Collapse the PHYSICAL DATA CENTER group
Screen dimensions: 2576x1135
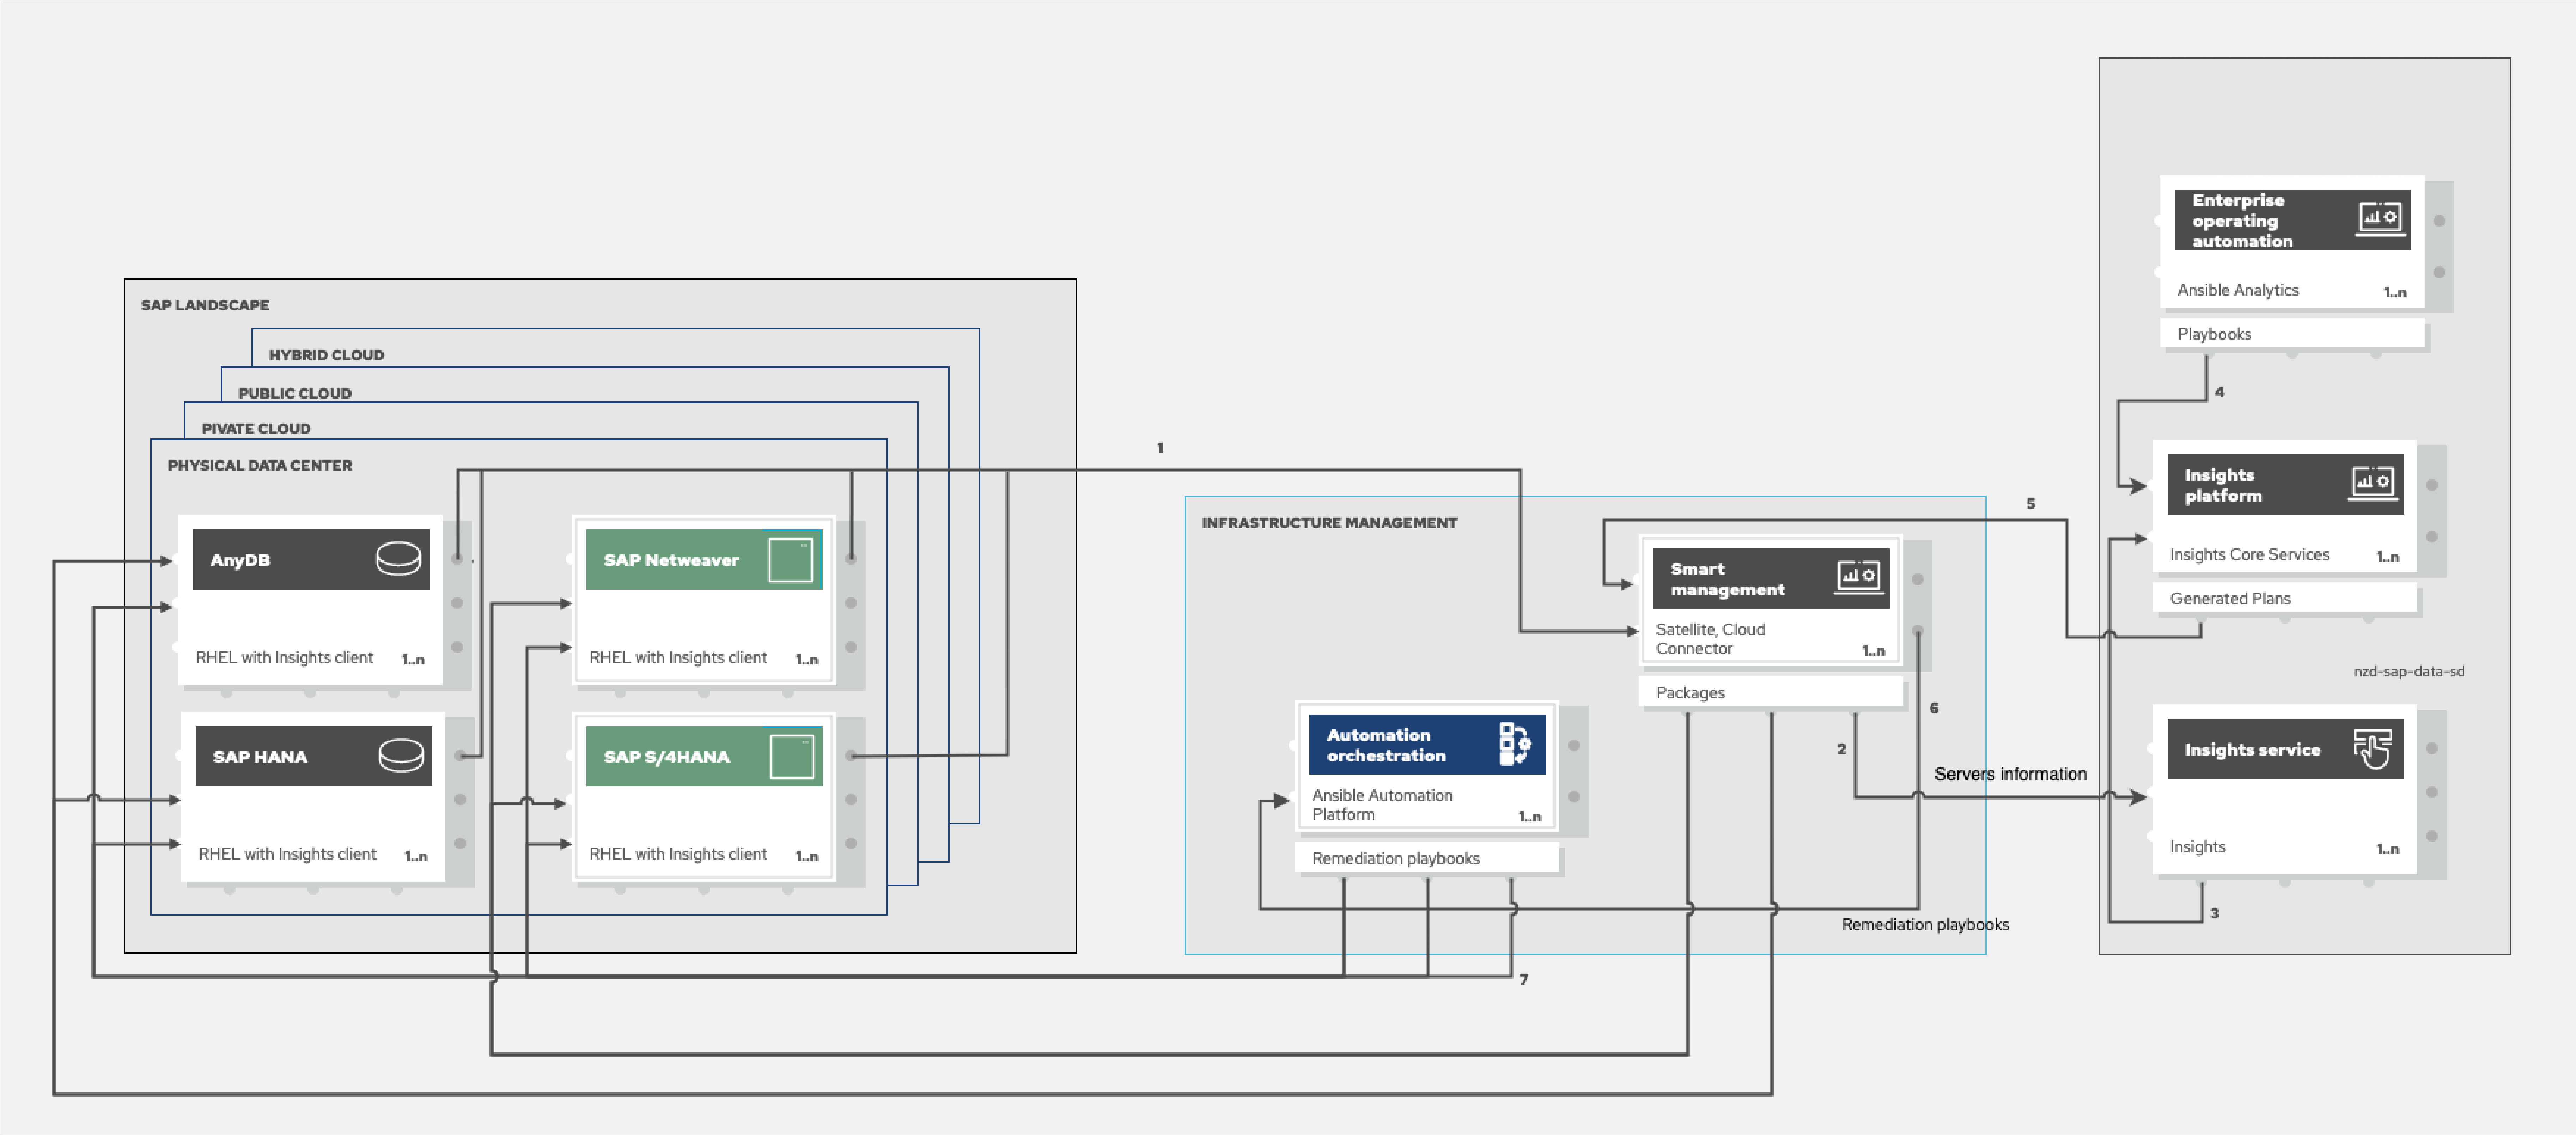(x=258, y=464)
